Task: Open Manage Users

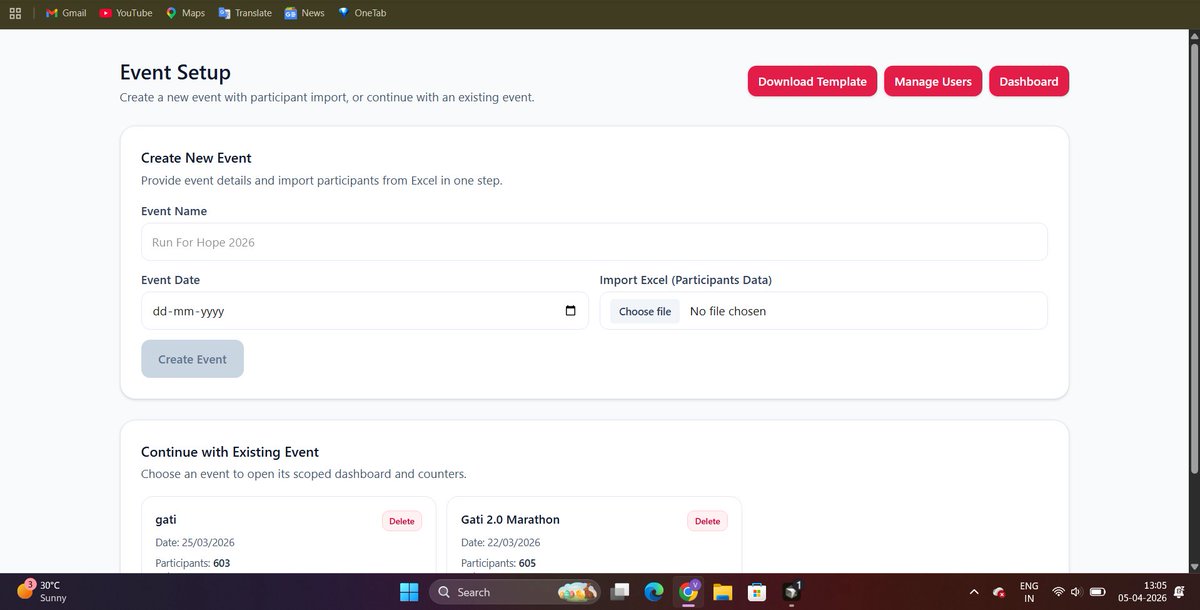Action: [932, 81]
